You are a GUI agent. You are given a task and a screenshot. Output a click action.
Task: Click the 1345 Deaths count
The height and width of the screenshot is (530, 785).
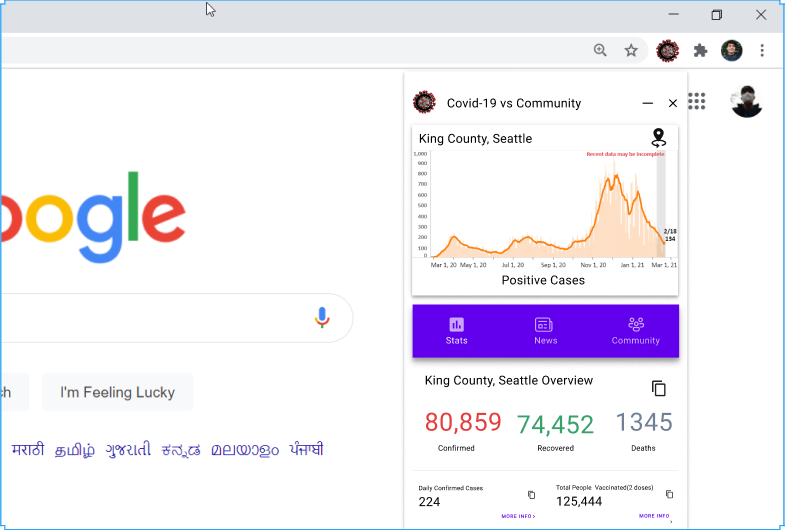point(644,422)
